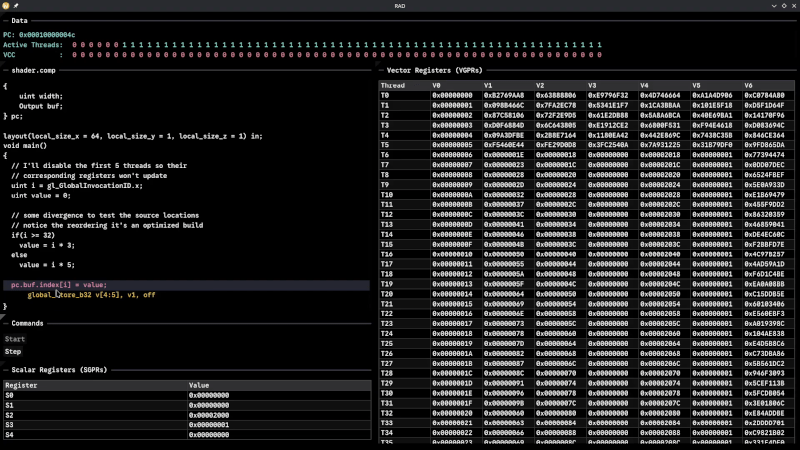Viewport: 800px width, 450px height.
Task: Click the Step command button
Action: coord(13,351)
